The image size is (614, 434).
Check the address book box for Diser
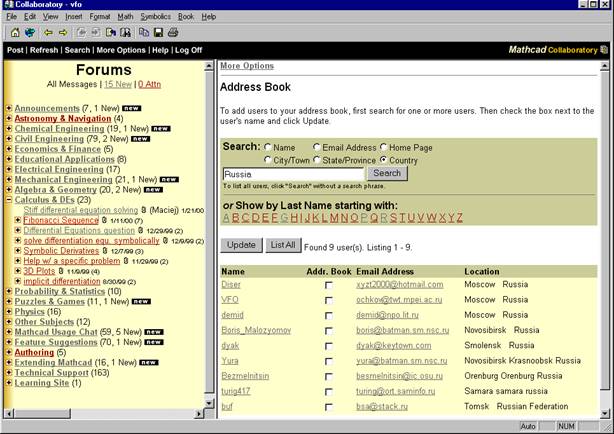[x=329, y=285]
